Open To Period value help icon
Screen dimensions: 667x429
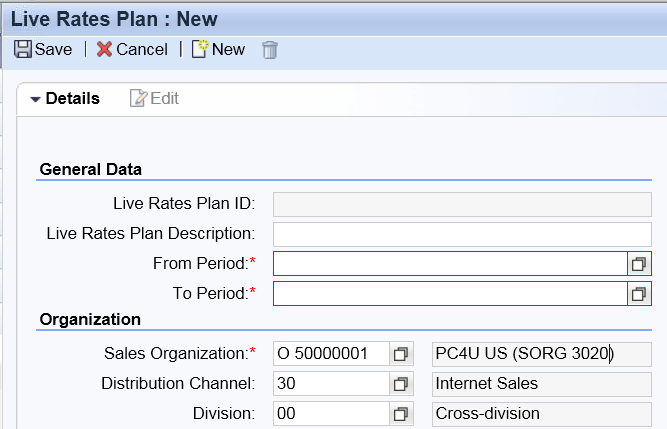tap(639, 293)
